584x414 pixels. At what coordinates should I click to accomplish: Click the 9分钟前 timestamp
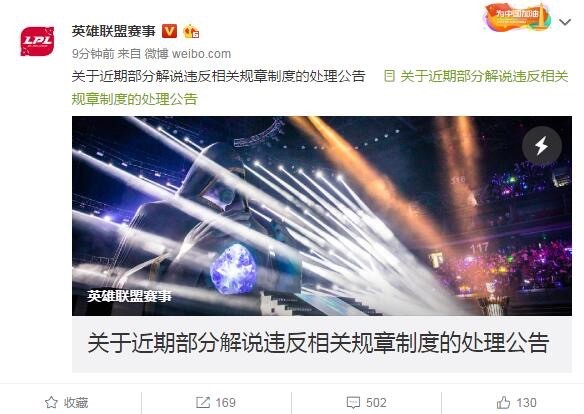[x=93, y=54]
